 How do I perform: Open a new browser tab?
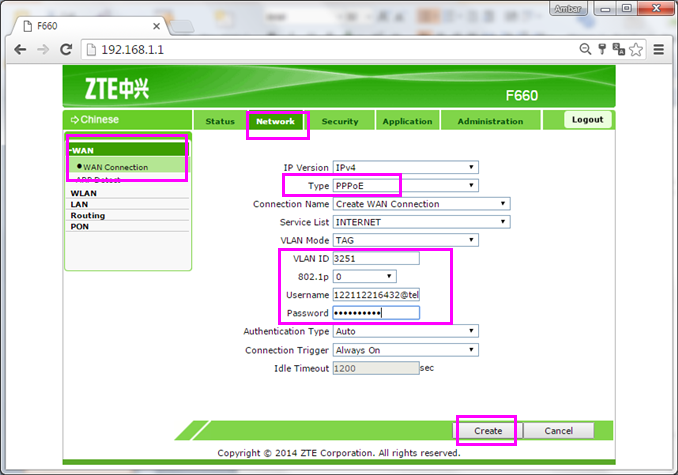click(x=181, y=27)
